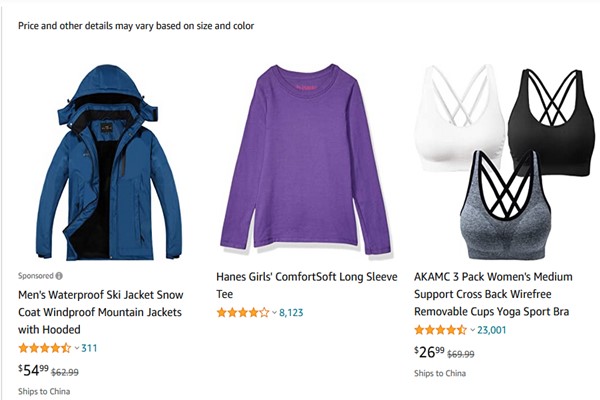Viewport: 600px width, 400px height.
Task: View the 311 reviews for ski jacket
Action: [89, 348]
